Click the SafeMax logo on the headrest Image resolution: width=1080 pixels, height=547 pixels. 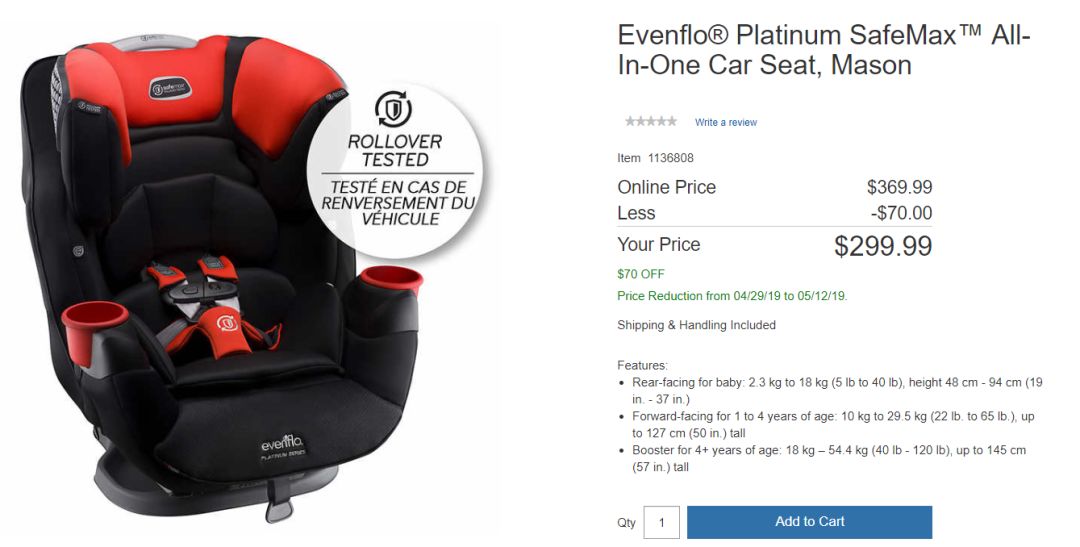coord(169,87)
